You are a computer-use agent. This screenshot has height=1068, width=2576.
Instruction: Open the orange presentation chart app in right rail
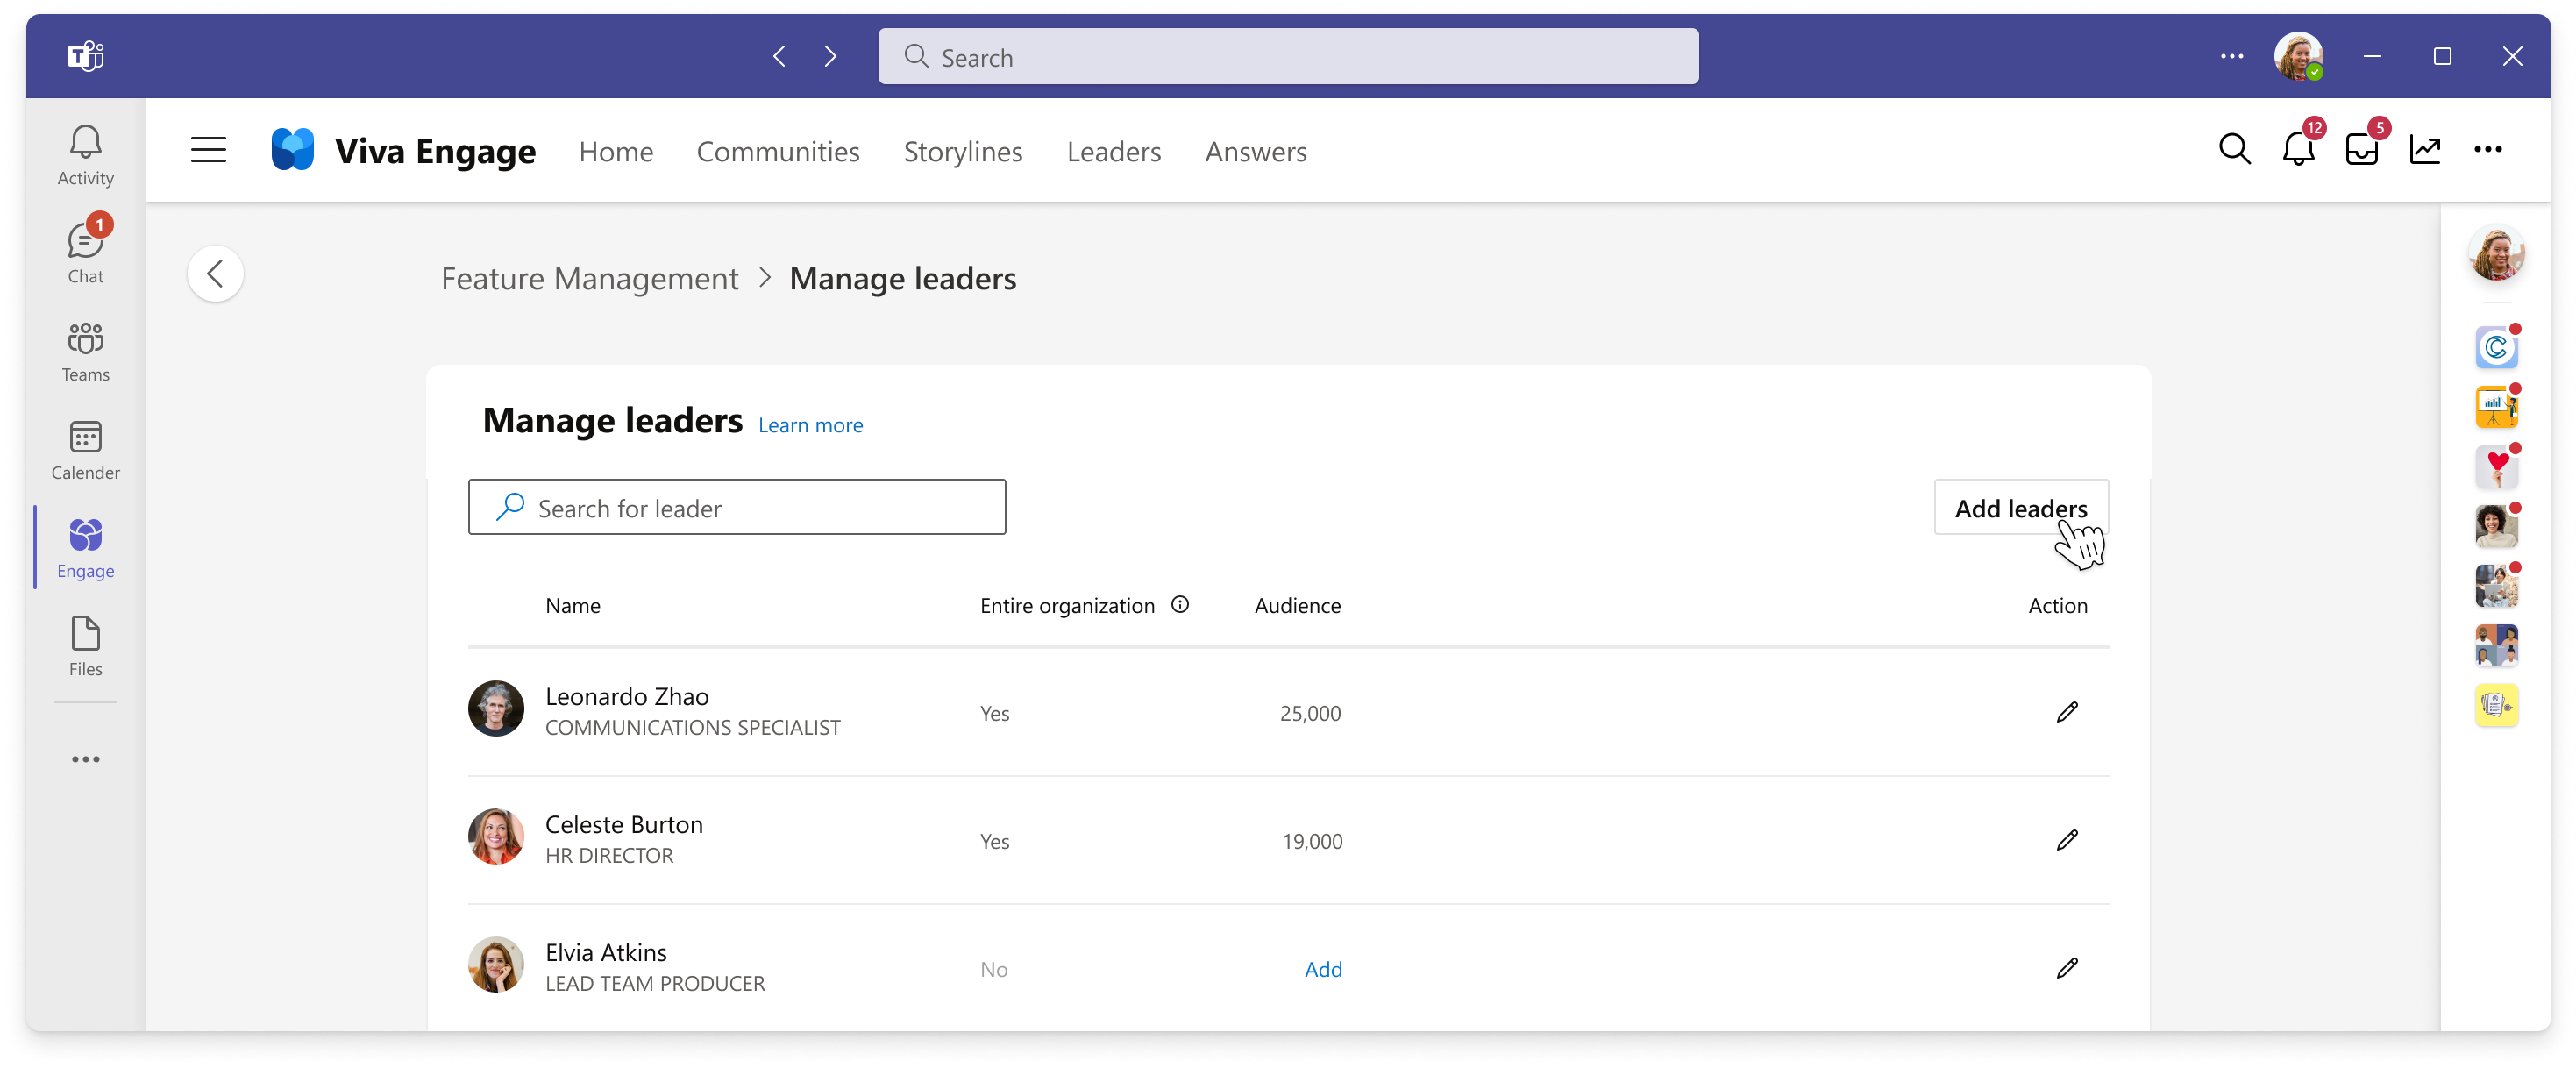2496,407
